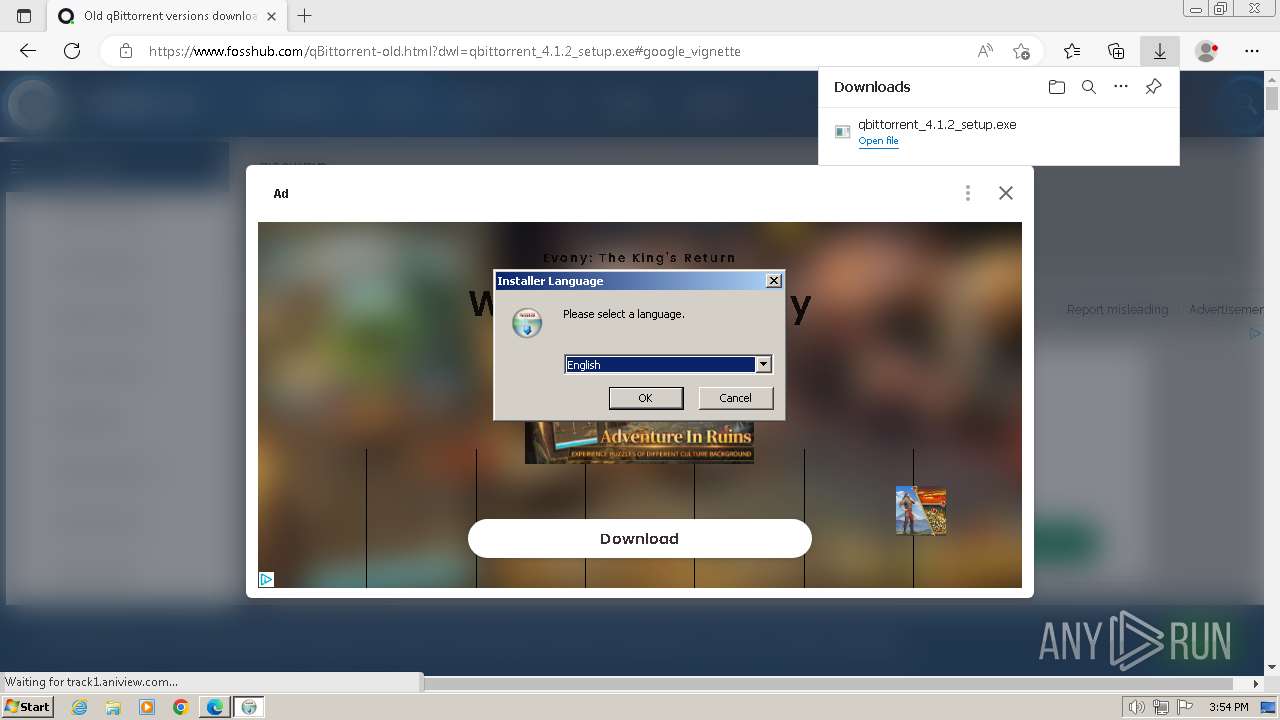Click the clock showing 3:54 PM
The height and width of the screenshot is (720, 1280).
(1228, 707)
